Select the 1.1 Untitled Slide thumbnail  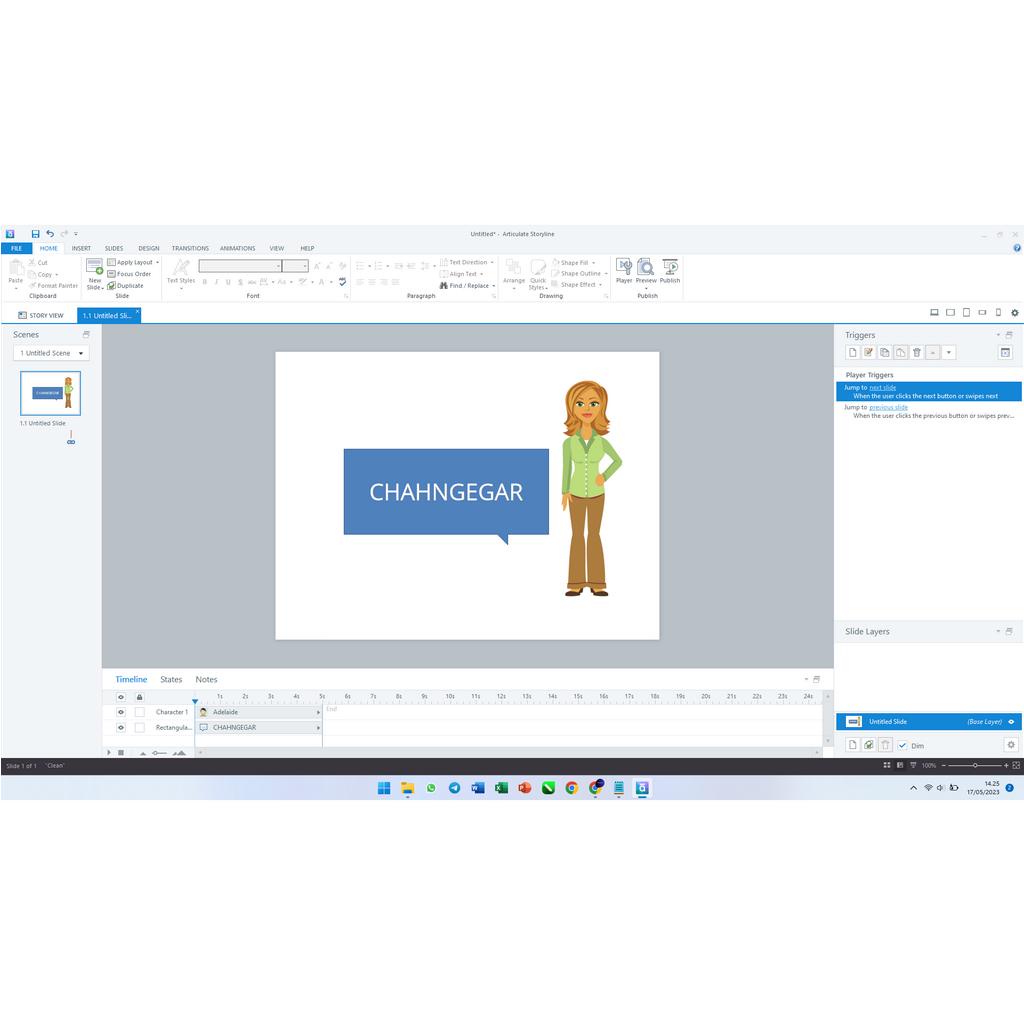point(50,392)
